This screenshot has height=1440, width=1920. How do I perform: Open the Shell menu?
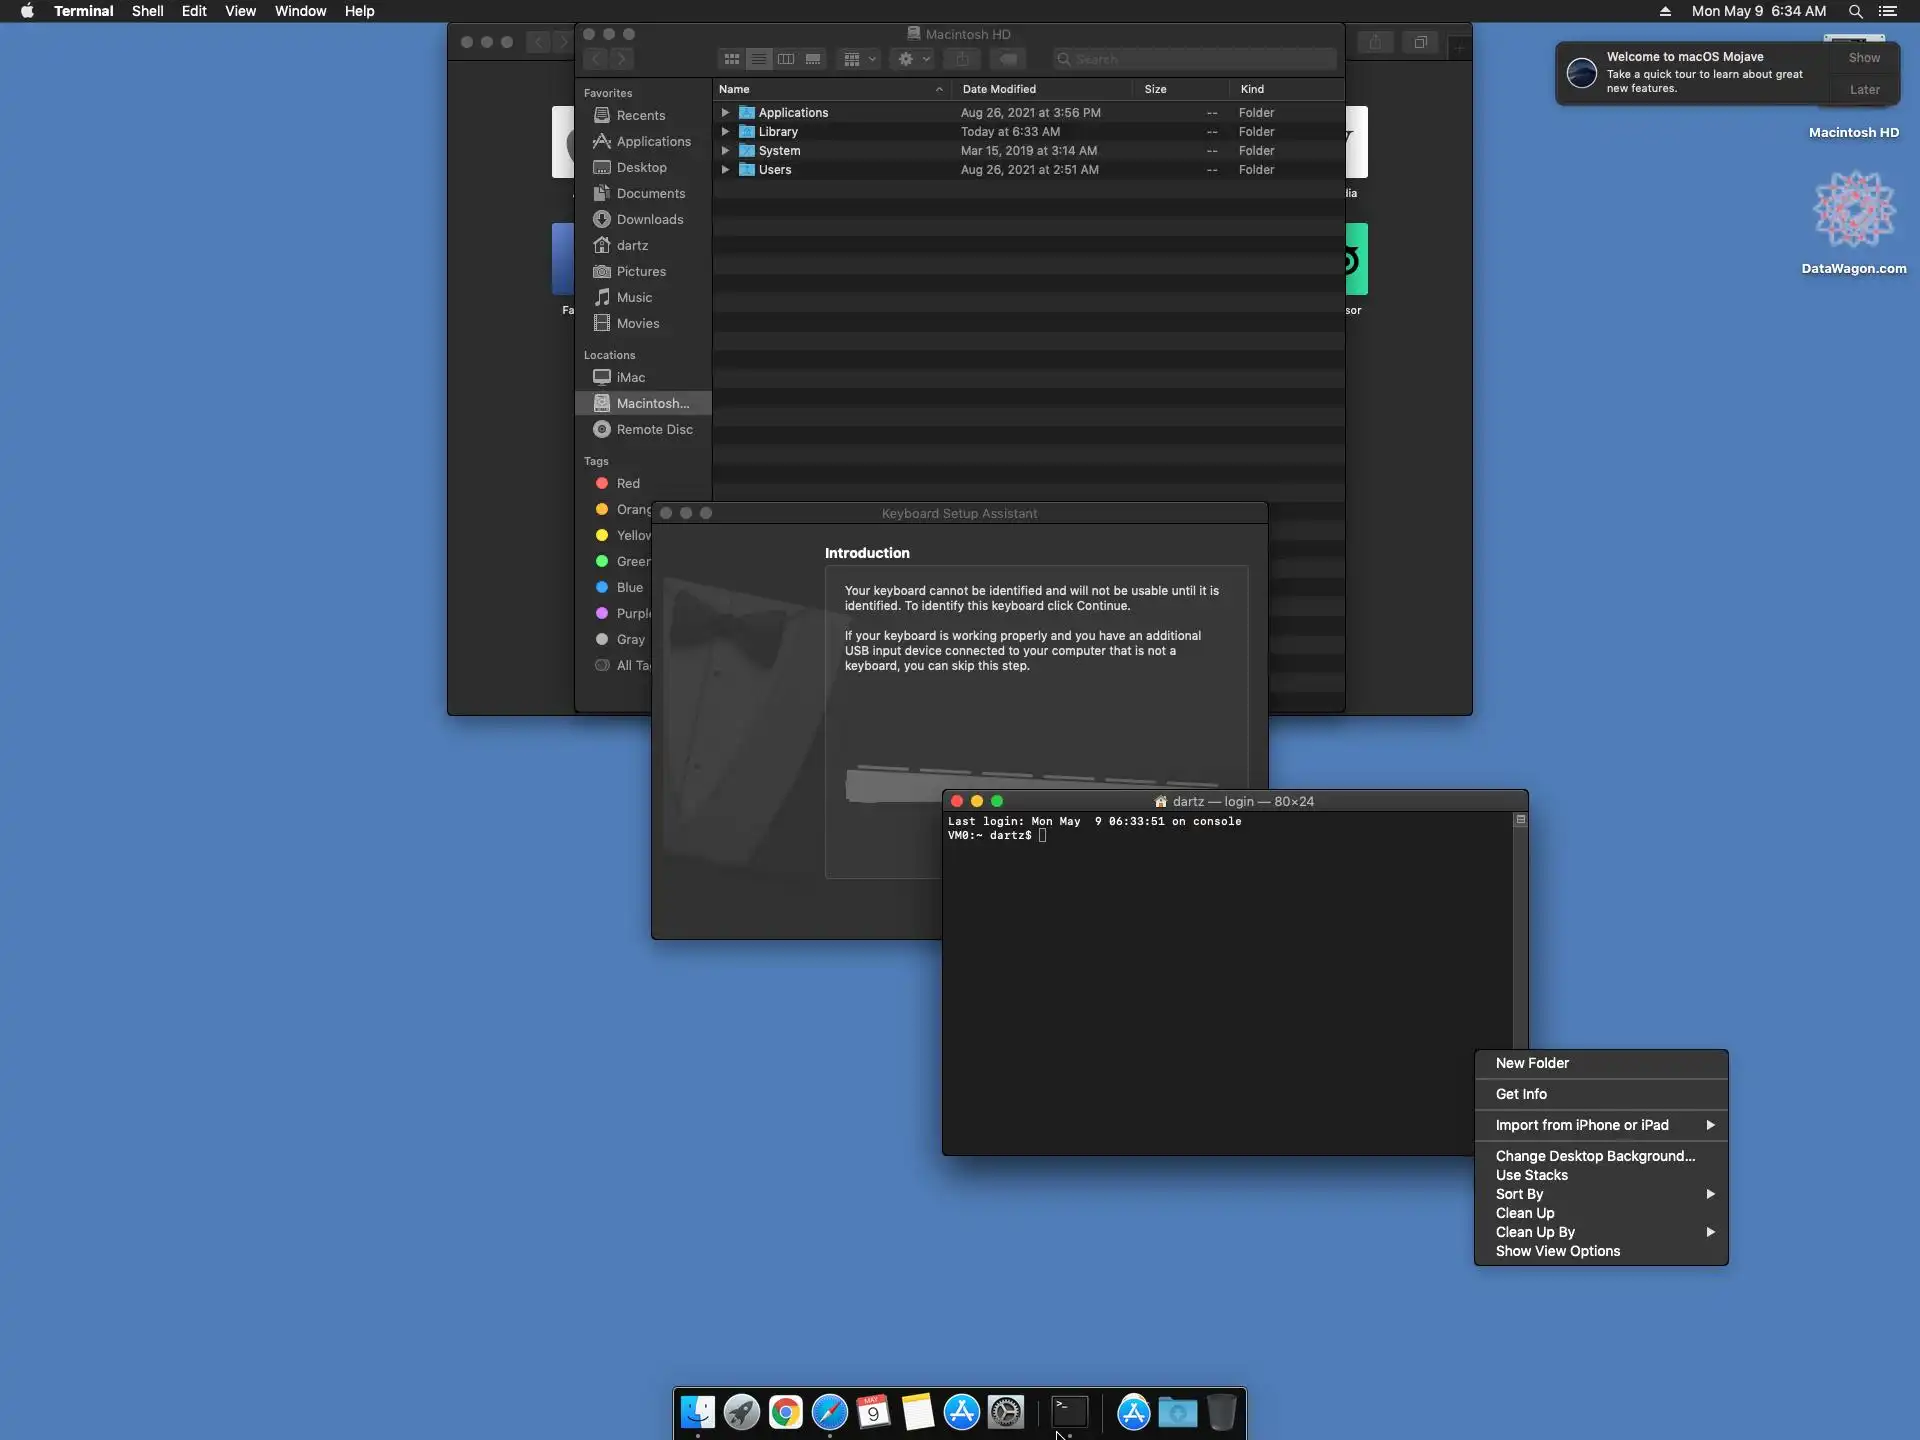coord(147,11)
